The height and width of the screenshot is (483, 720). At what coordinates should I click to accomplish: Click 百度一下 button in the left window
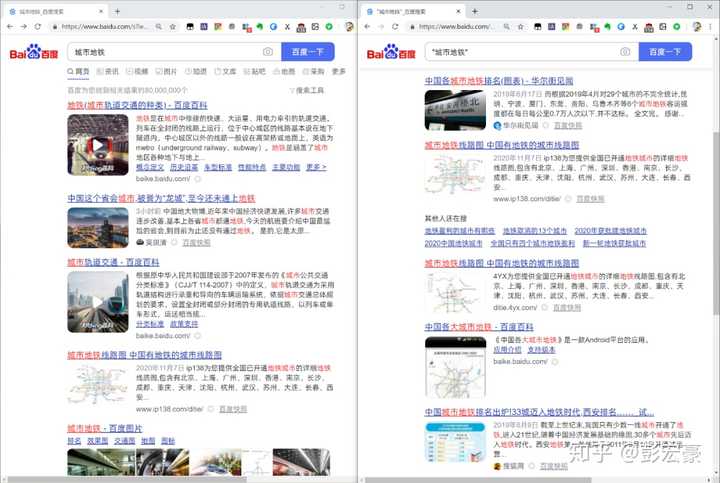point(308,52)
